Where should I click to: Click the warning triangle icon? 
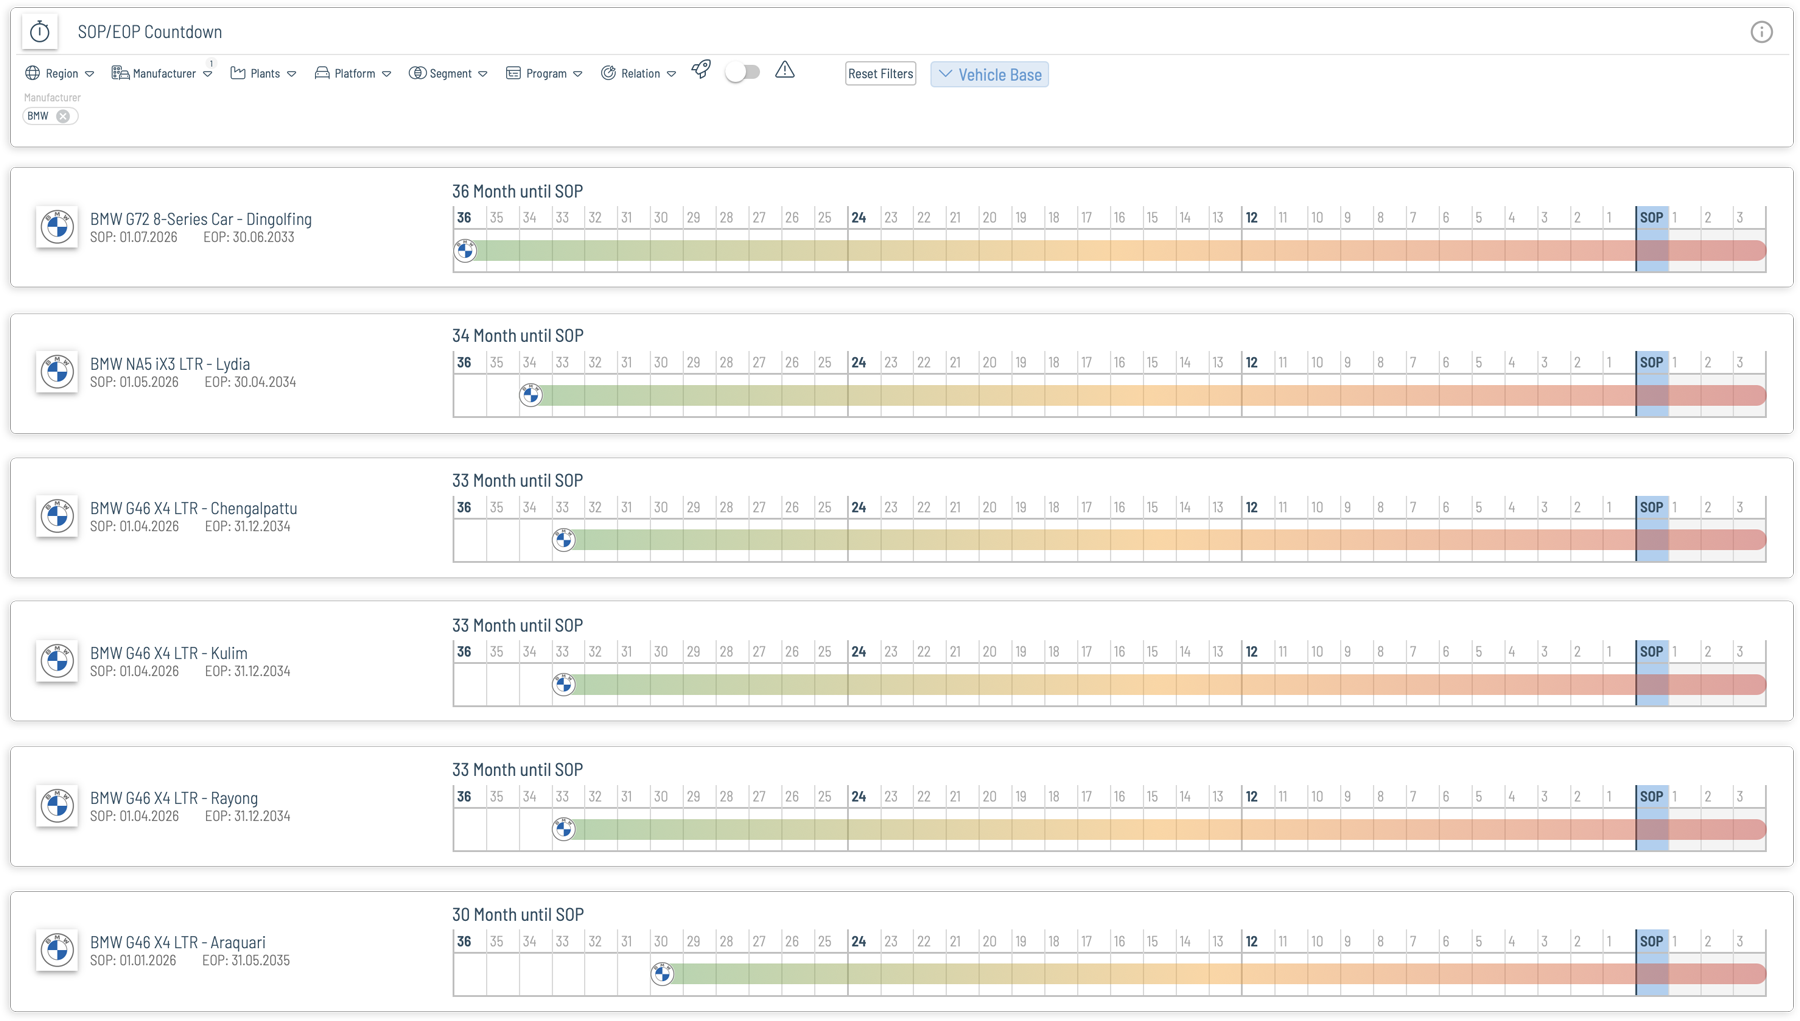[x=785, y=70]
